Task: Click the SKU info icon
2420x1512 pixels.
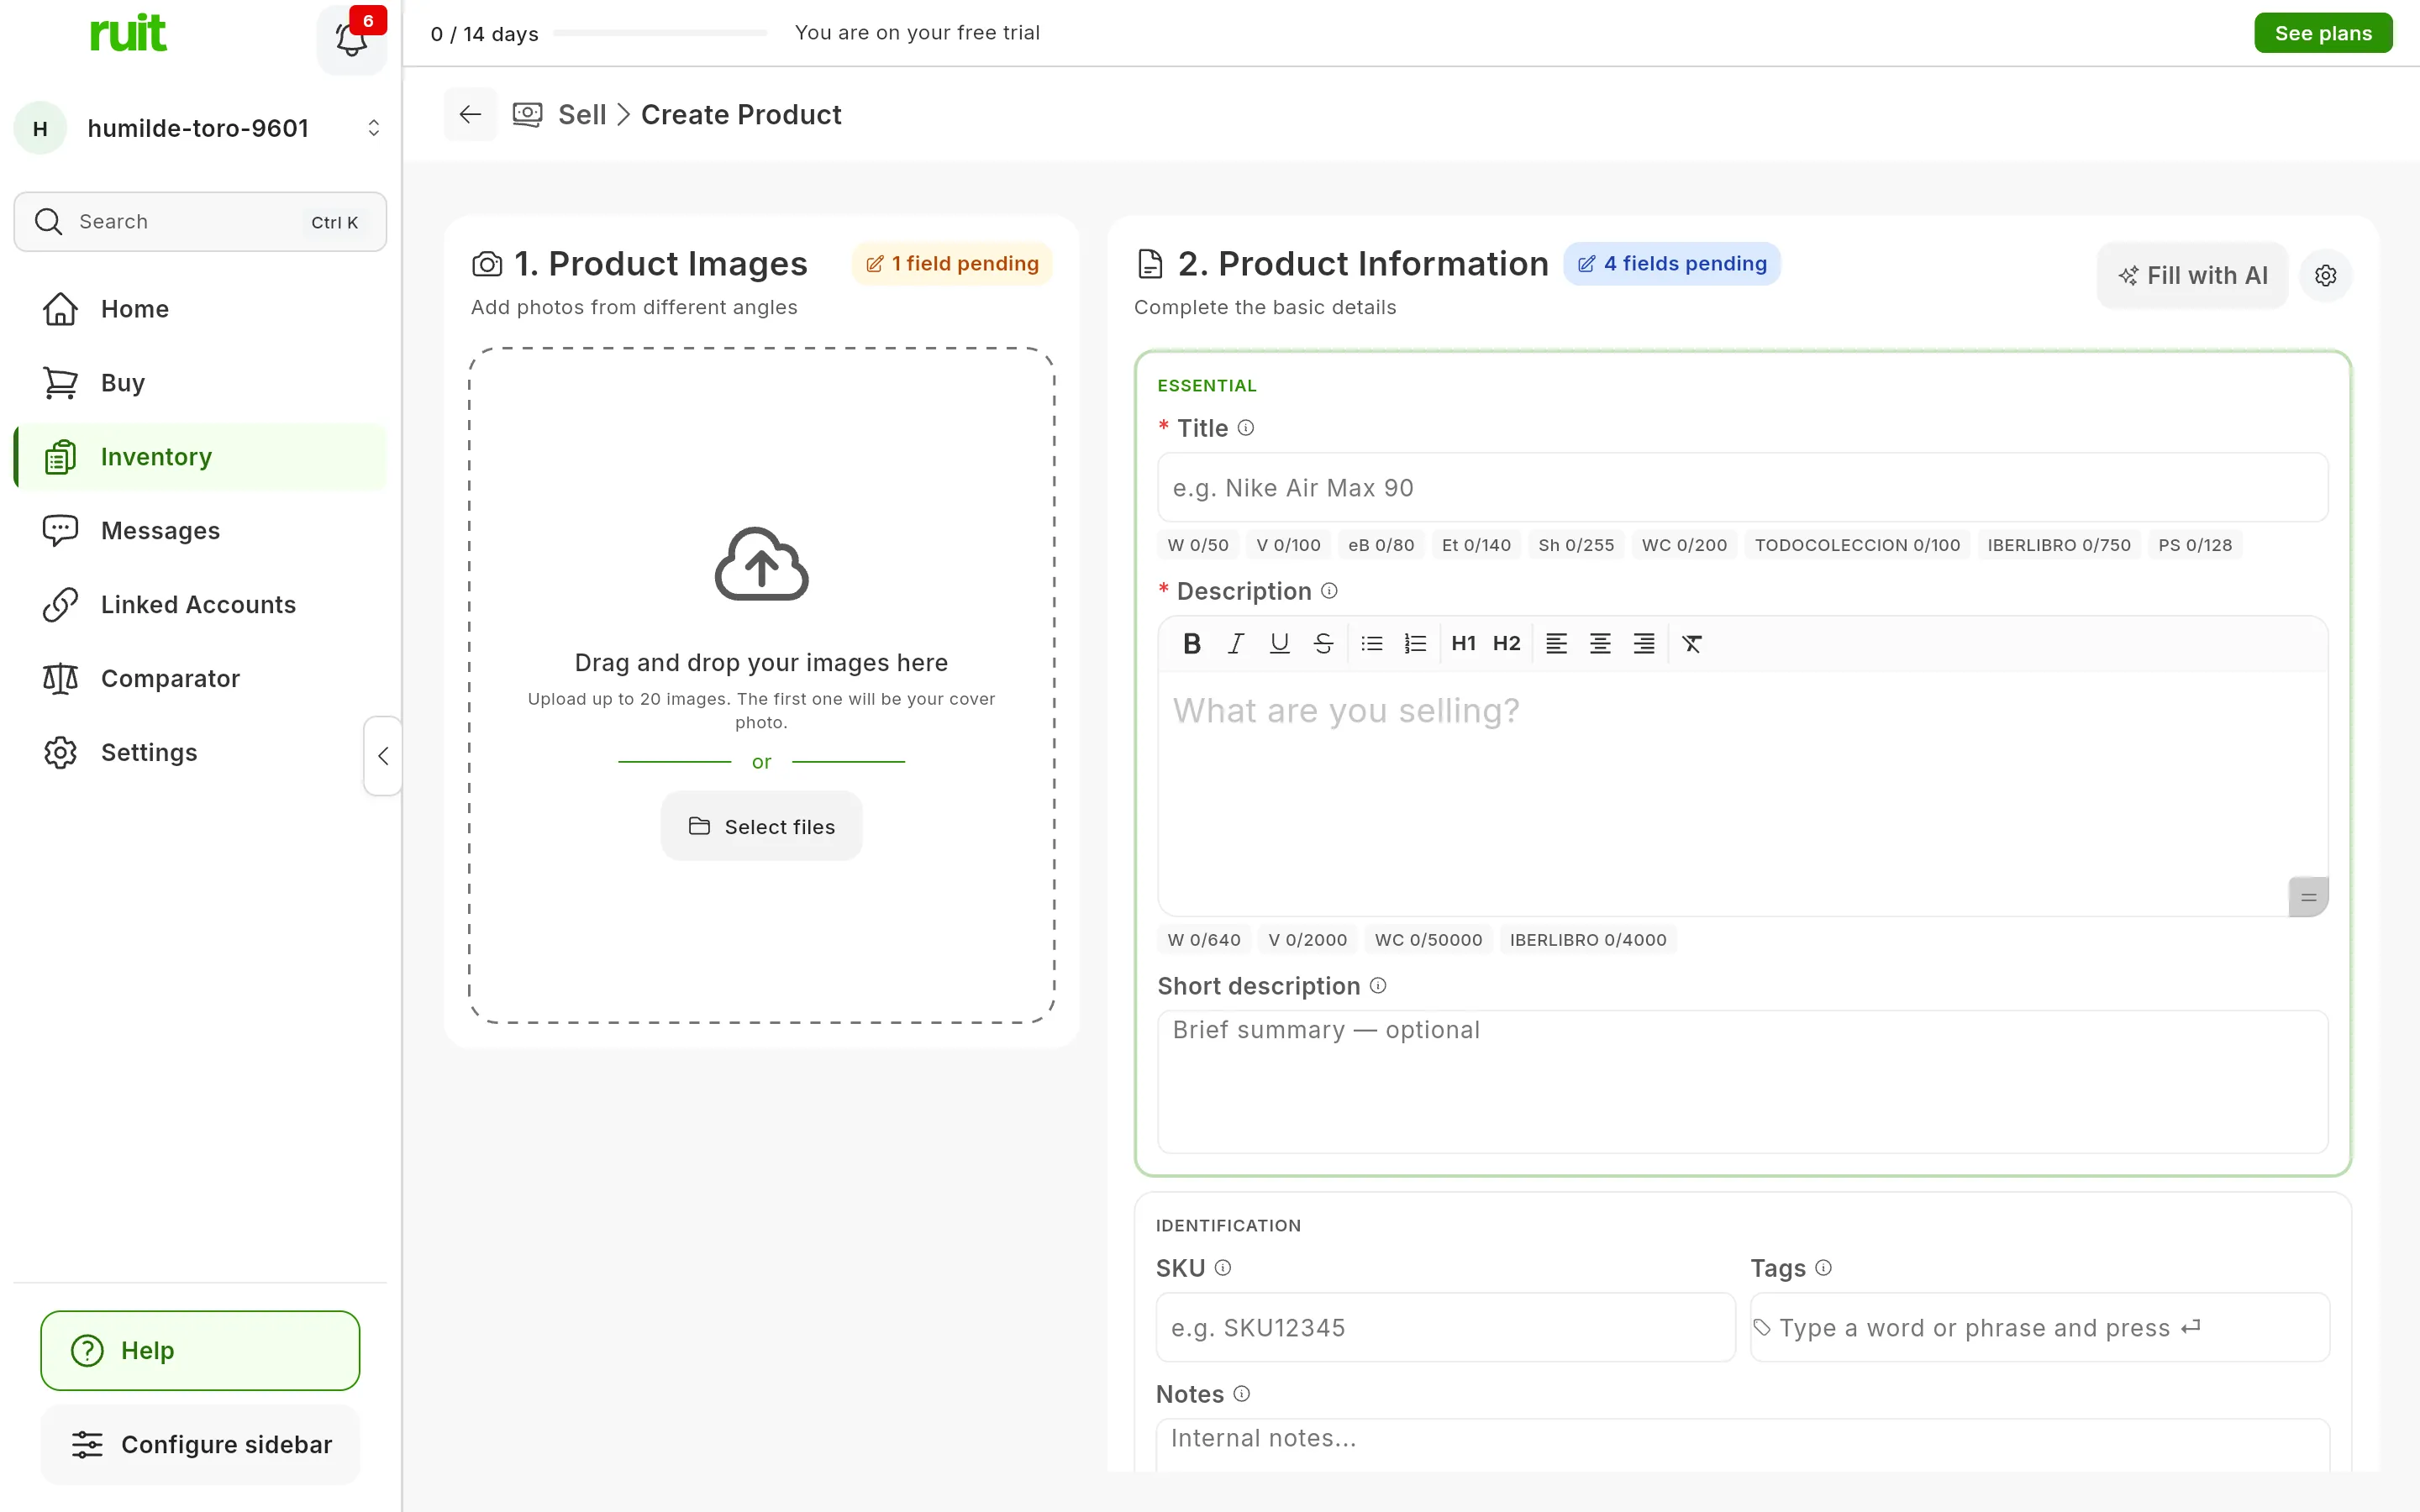Action: [x=1223, y=1268]
